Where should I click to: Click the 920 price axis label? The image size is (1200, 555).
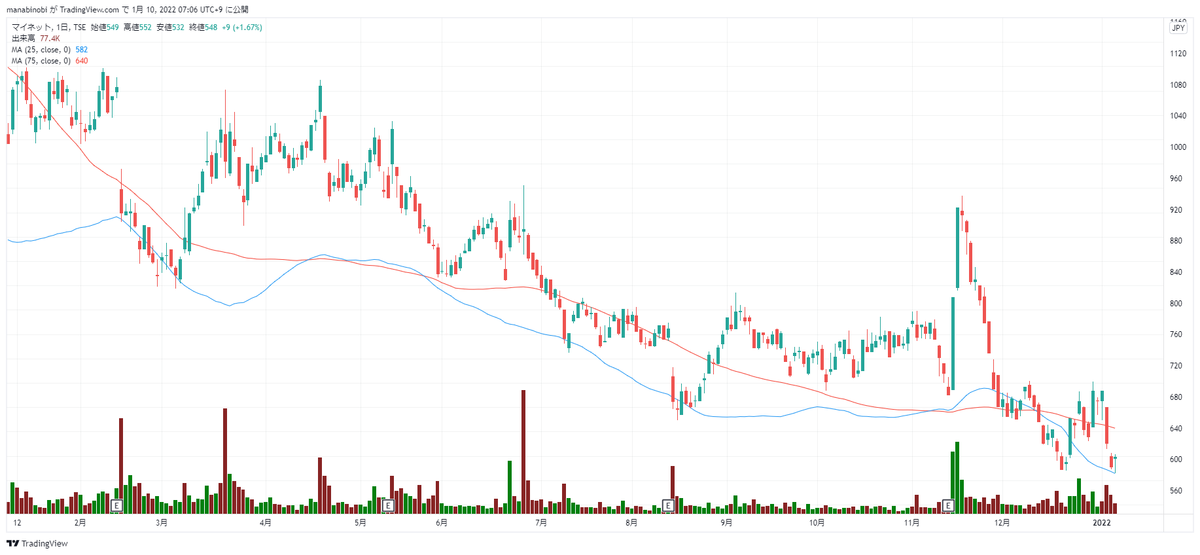pyautogui.click(x=1178, y=210)
